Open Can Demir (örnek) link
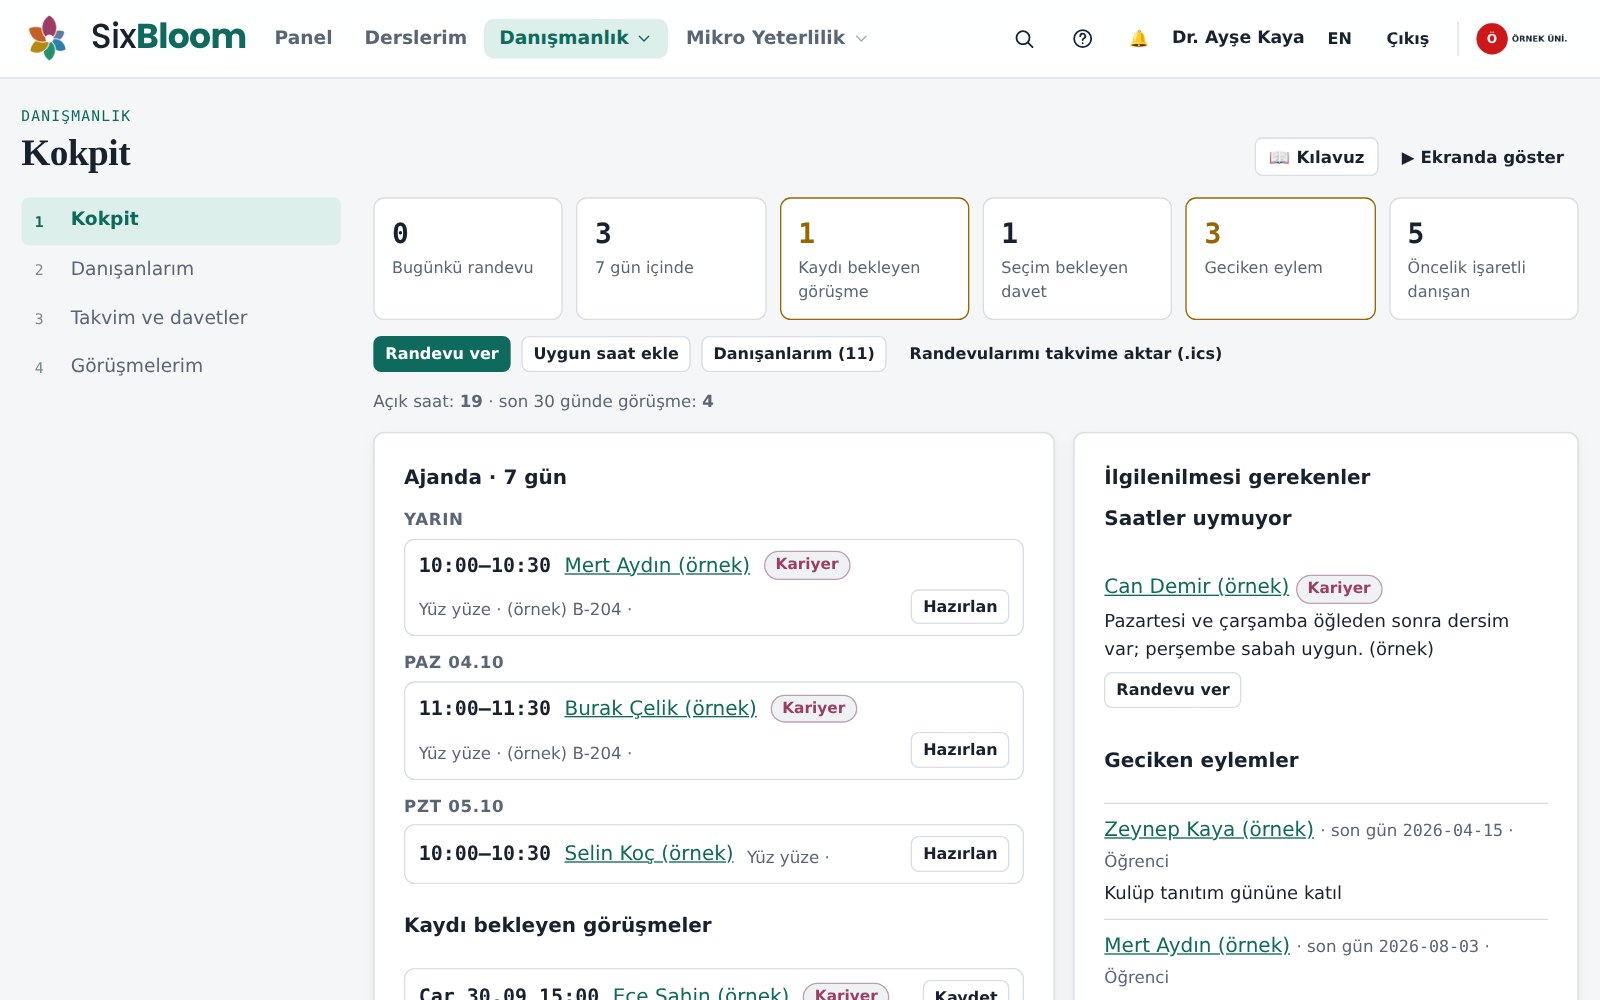 [x=1196, y=586]
